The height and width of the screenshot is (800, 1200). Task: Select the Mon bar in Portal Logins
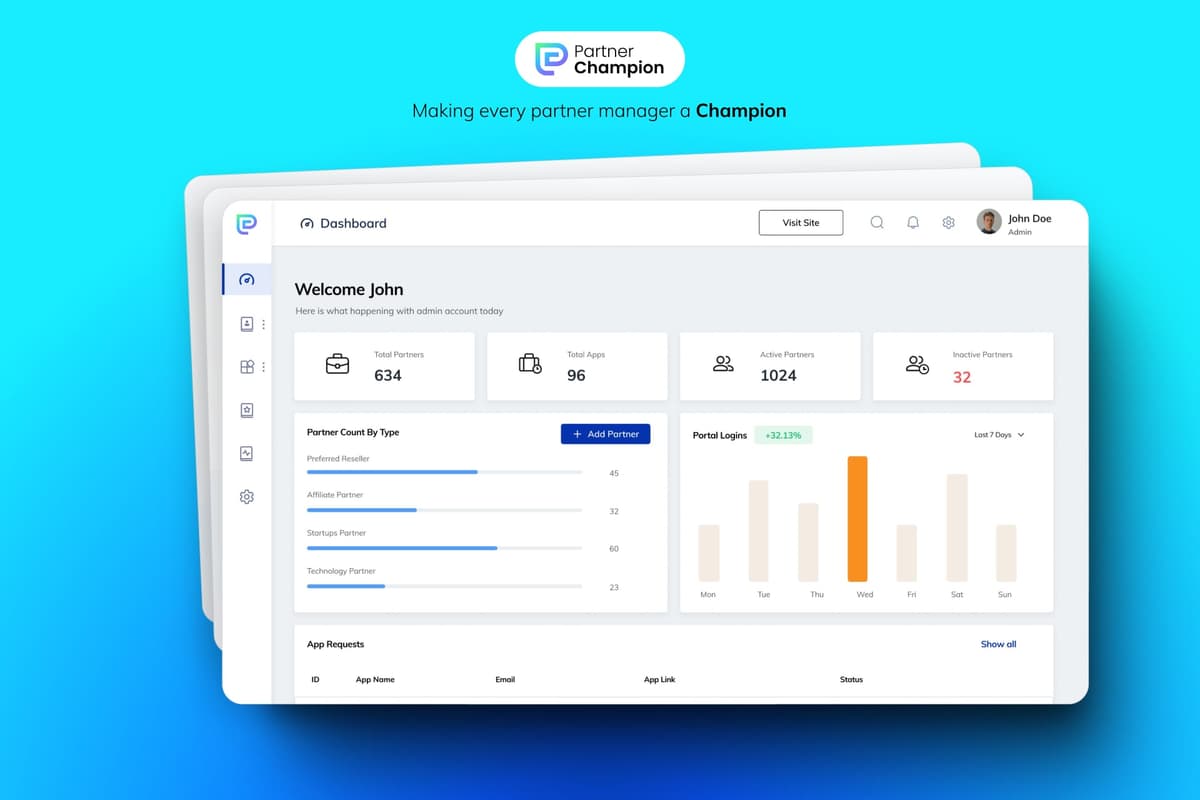pyautogui.click(x=709, y=553)
